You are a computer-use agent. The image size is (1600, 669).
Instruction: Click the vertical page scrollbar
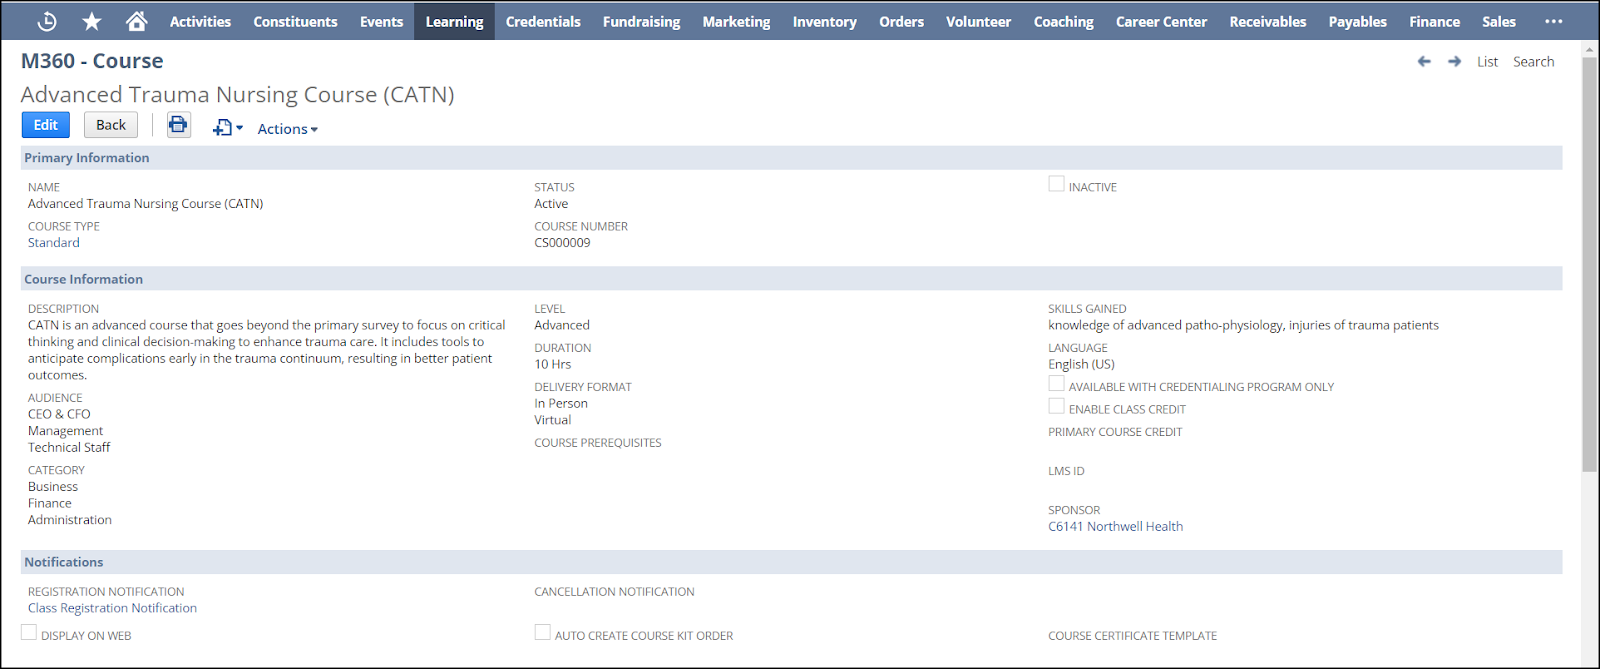tap(1589, 260)
